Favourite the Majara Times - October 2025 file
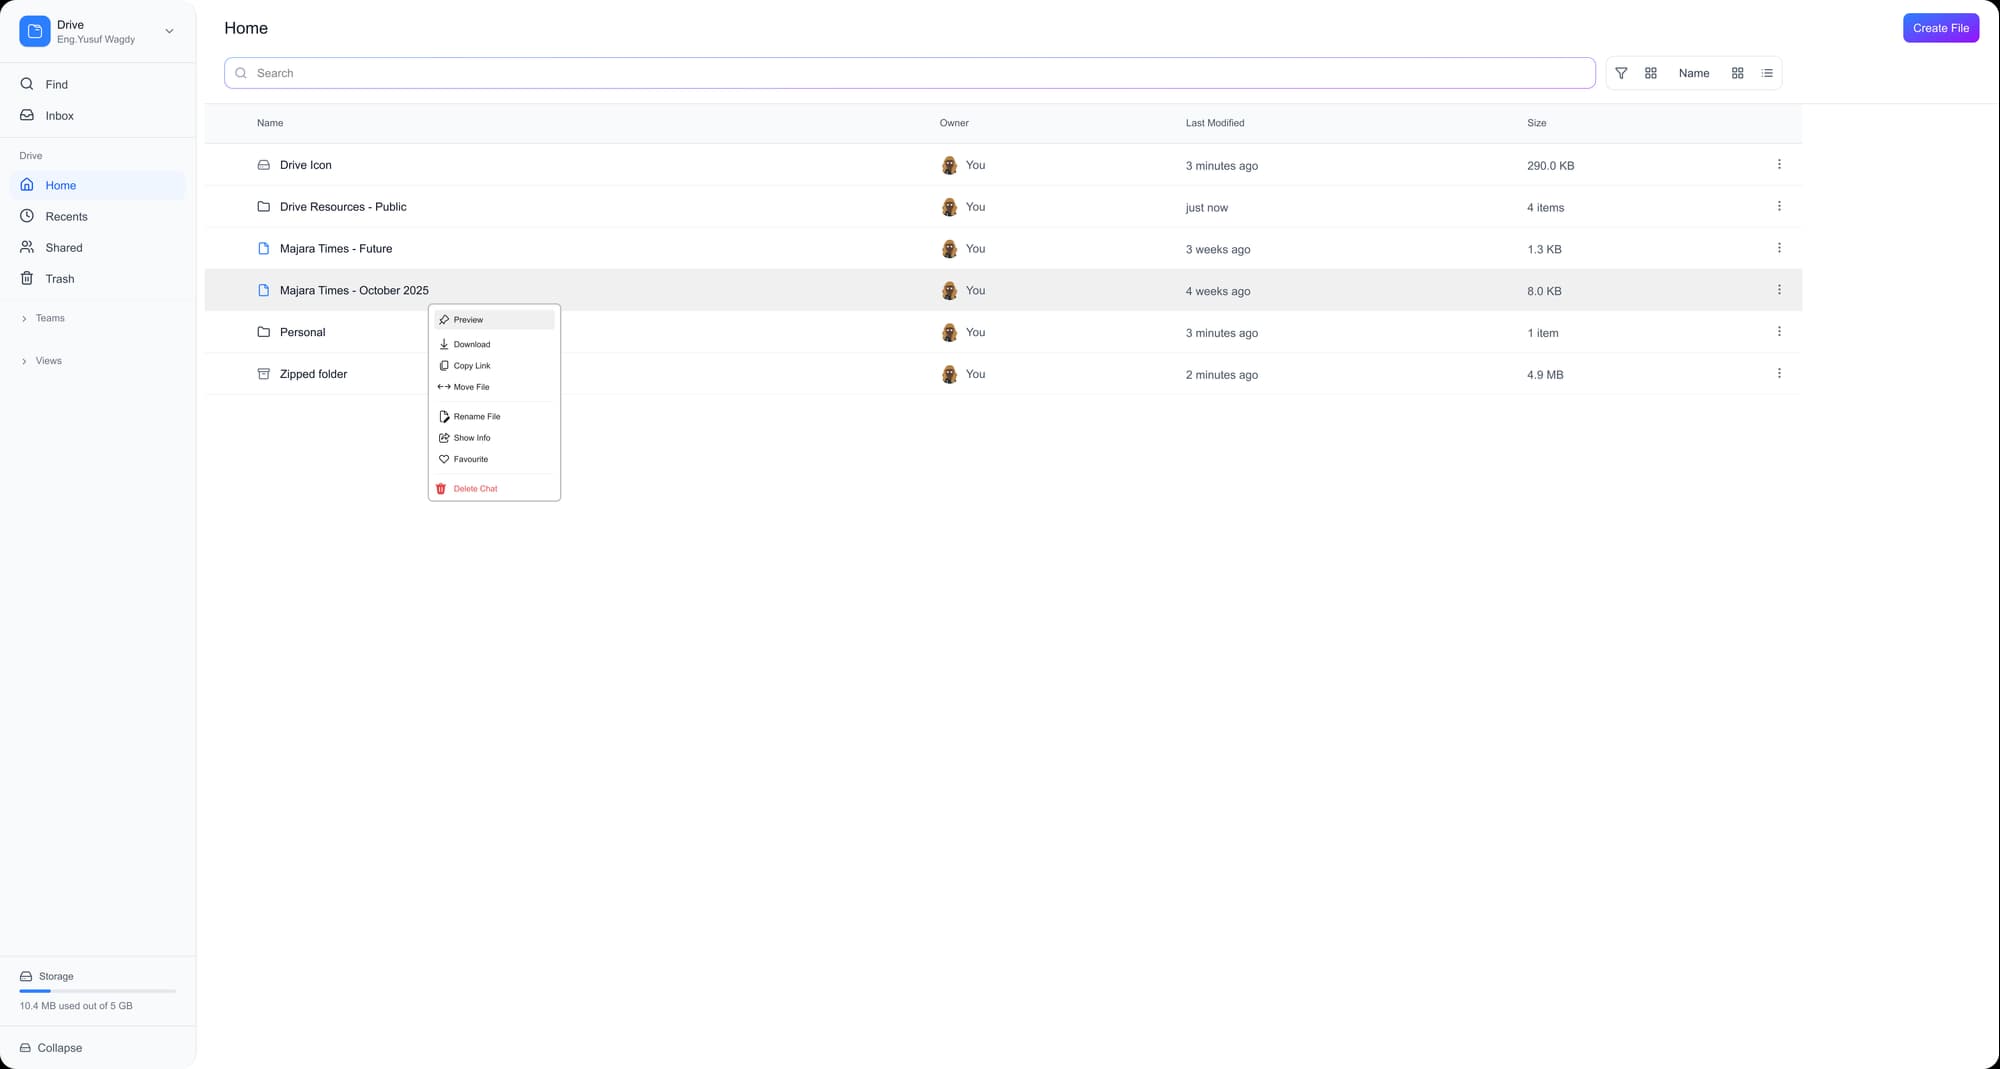 (470, 459)
